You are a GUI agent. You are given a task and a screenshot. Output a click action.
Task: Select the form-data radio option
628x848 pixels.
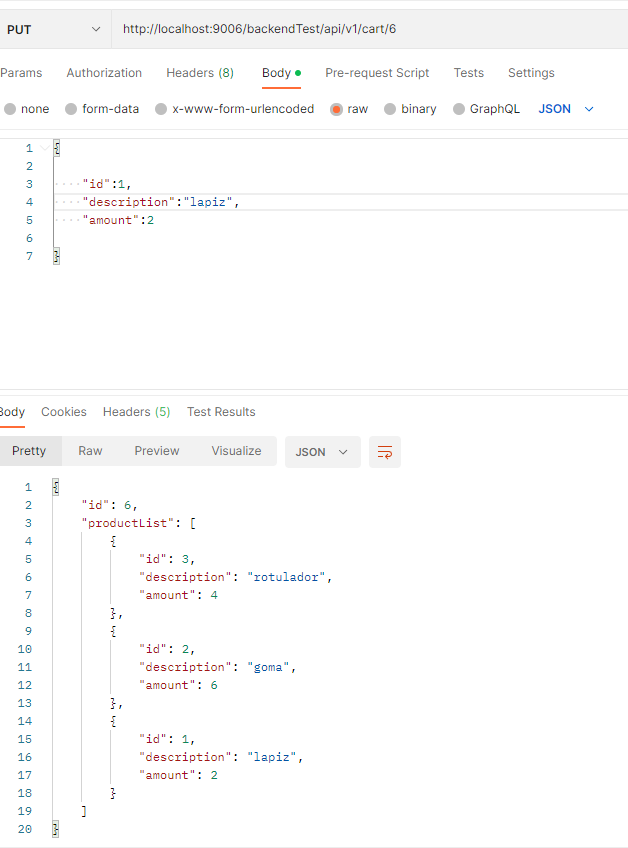click(x=71, y=109)
